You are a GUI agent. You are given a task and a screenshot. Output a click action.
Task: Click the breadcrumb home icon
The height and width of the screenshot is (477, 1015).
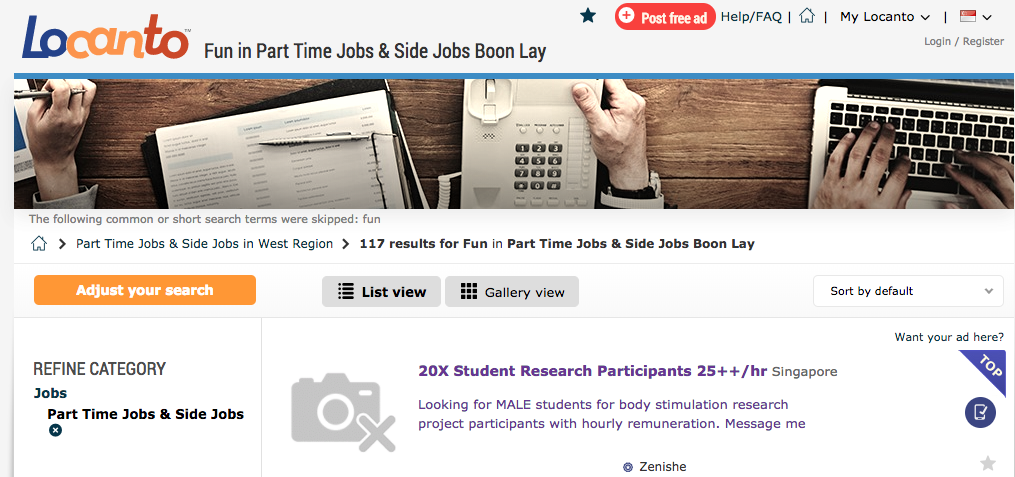[x=39, y=243]
